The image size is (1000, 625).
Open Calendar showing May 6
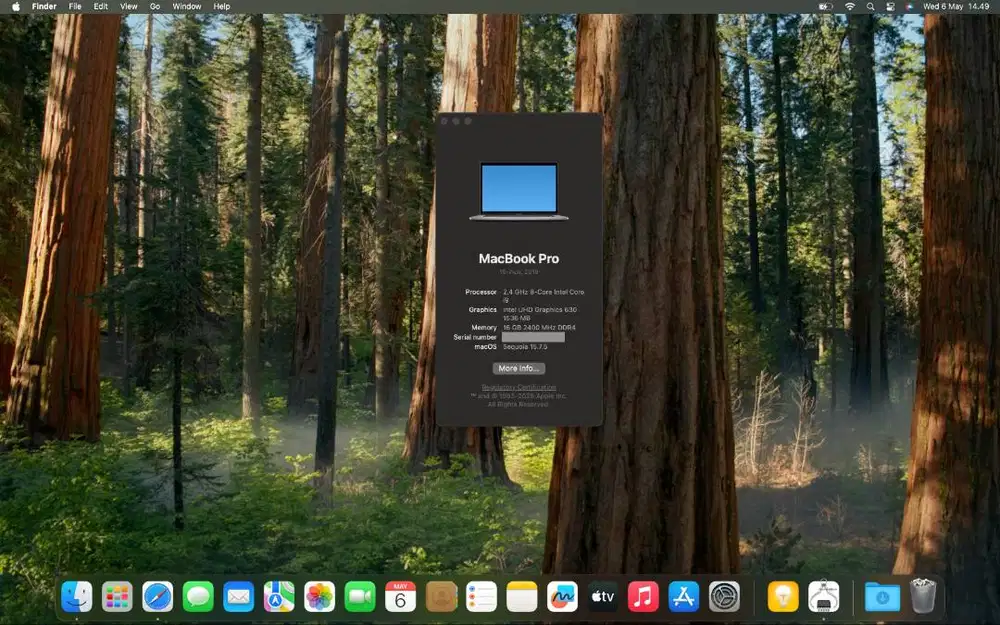[x=401, y=597]
